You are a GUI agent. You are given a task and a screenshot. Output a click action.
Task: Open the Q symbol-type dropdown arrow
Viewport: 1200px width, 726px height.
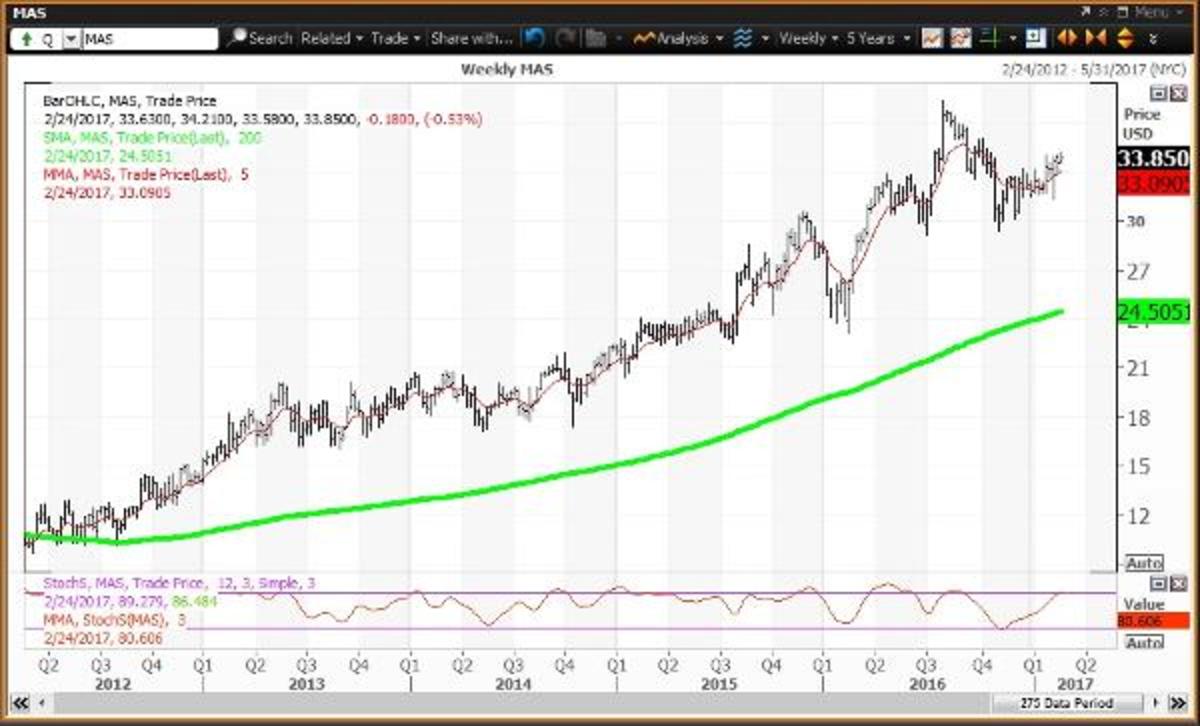[x=71, y=40]
